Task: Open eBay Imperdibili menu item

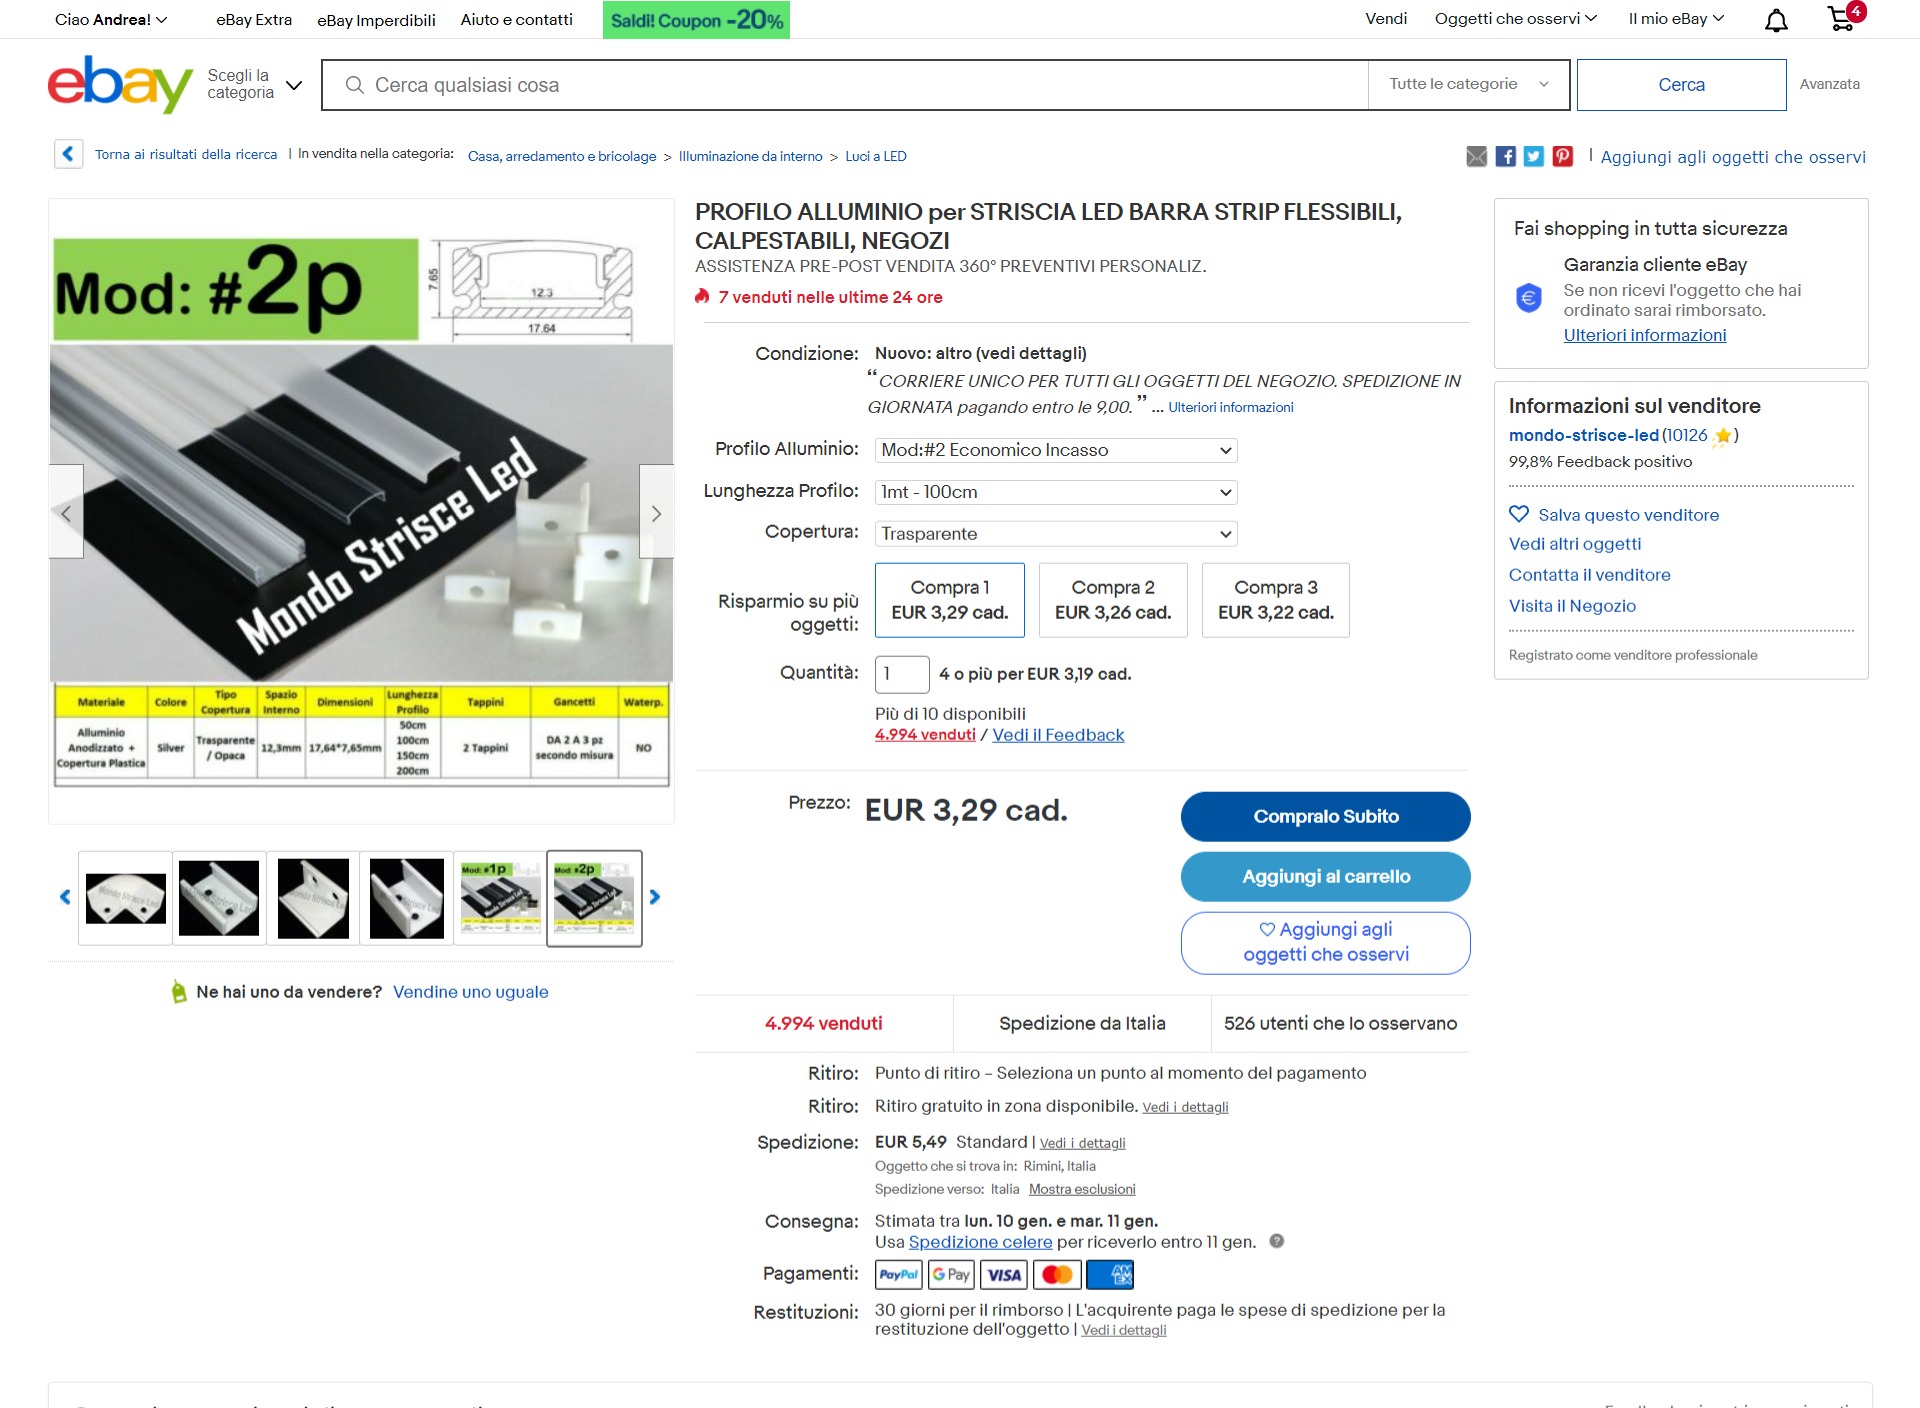Action: [376, 20]
